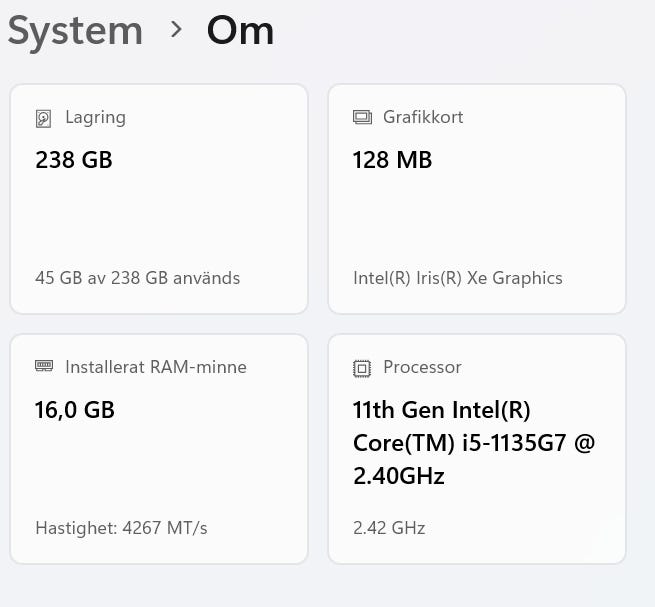Click the Core i5-1135G7 processor name
The width and height of the screenshot is (655, 607).
[474, 443]
